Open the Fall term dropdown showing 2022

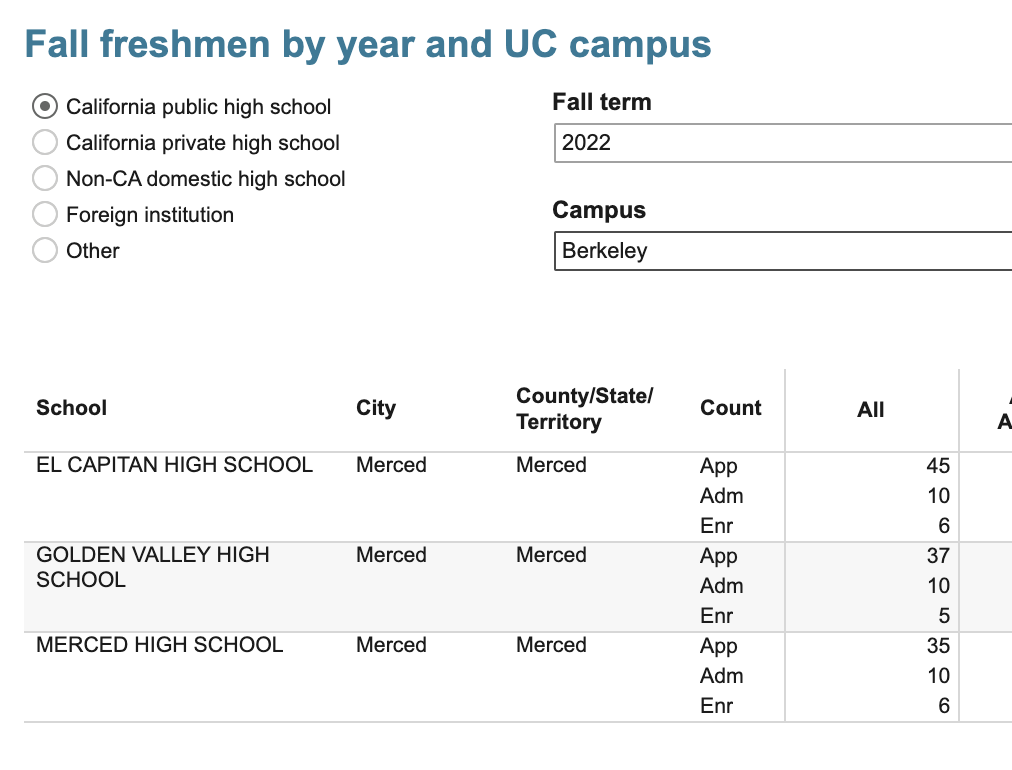pyautogui.click(x=782, y=142)
